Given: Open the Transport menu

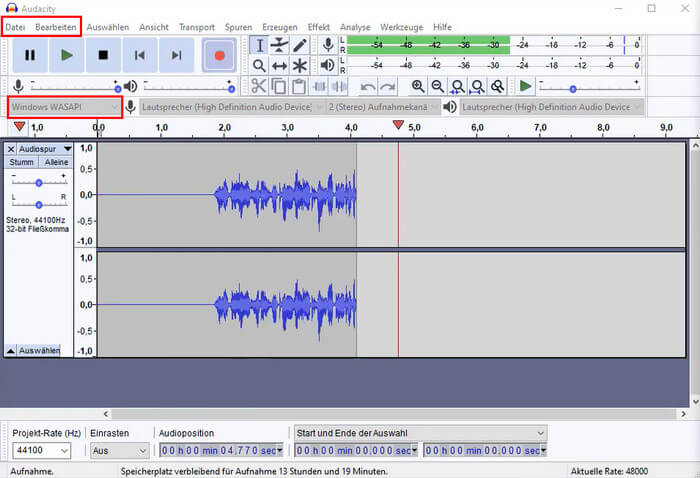Looking at the screenshot, I should coord(197,27).
